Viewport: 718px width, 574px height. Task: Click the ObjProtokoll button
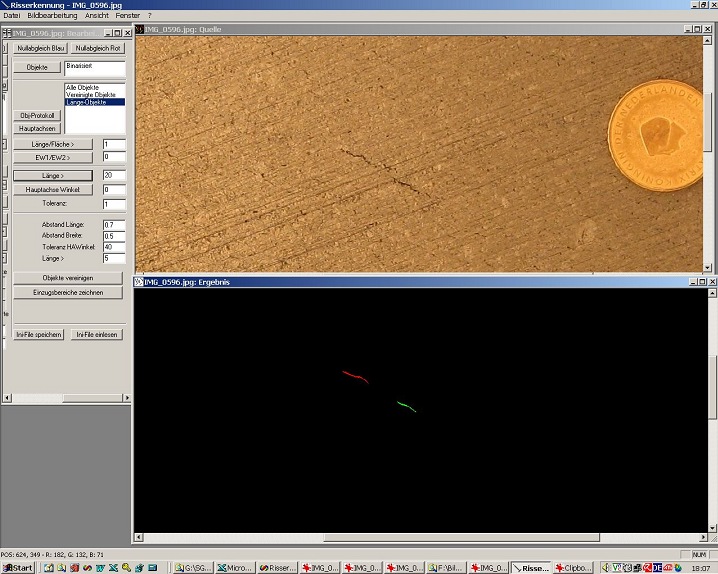click(x=37, y=115)
